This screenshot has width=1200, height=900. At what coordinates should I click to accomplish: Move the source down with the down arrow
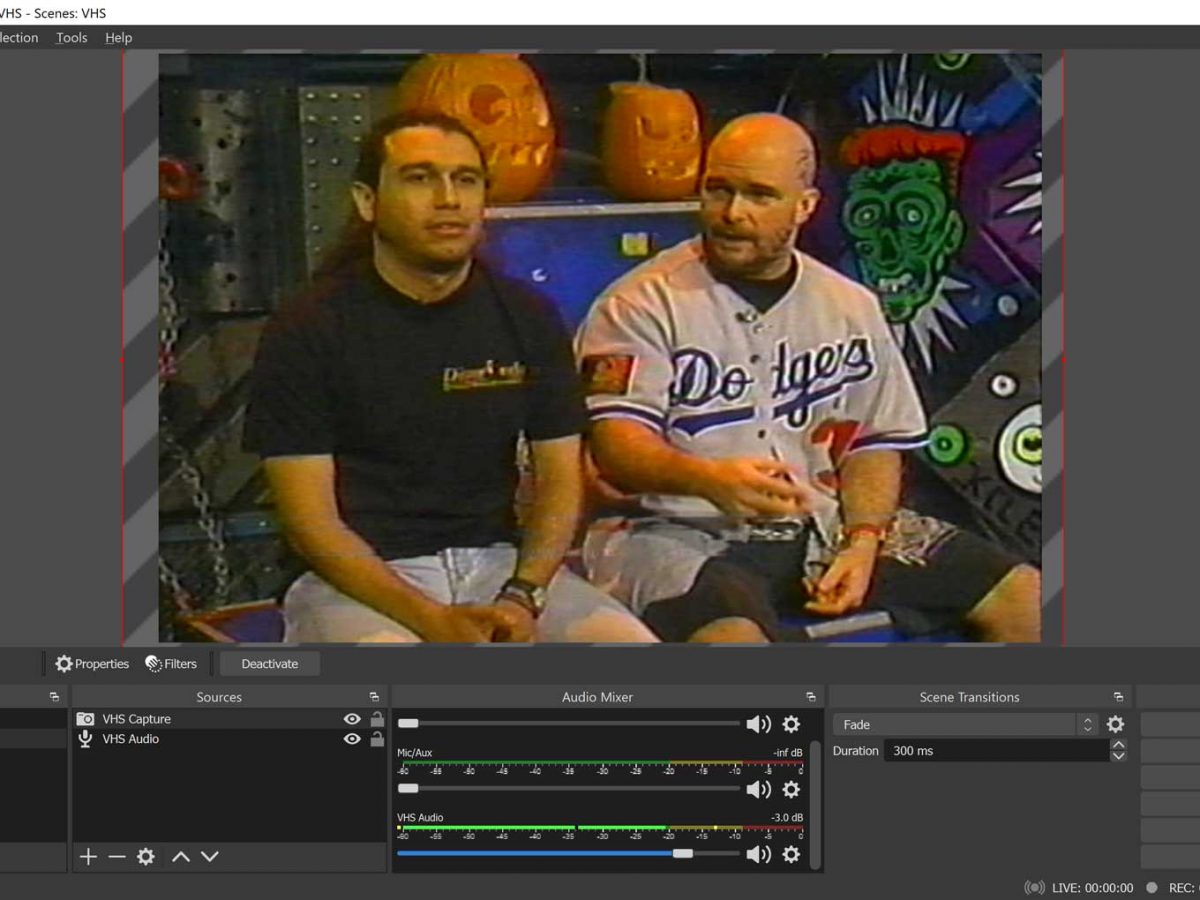[209, 857]
